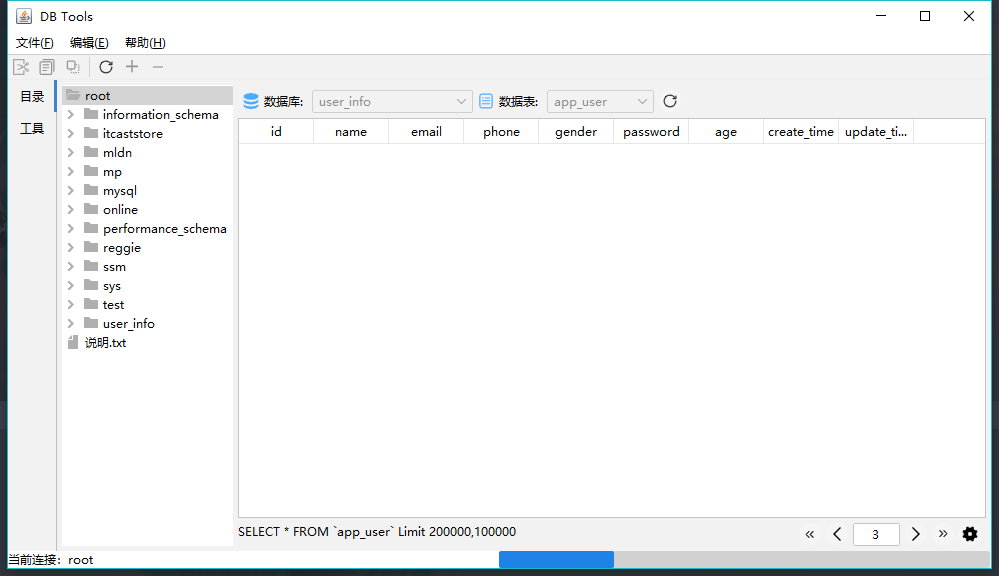The height and width of the screenshot is (576, 999).
Task: Go to the first page
Action: point(810,534)
